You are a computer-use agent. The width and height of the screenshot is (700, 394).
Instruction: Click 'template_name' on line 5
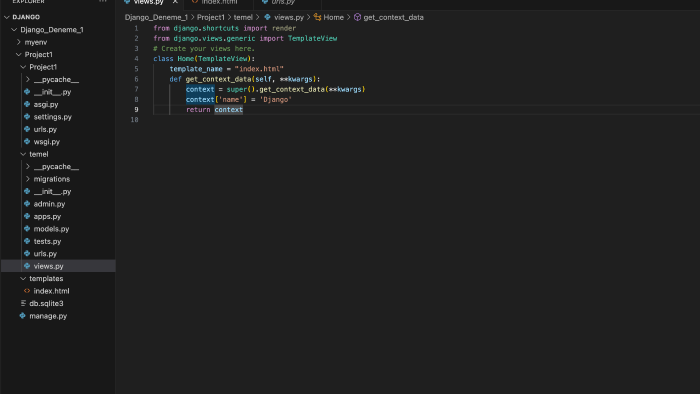coord(196,69)
